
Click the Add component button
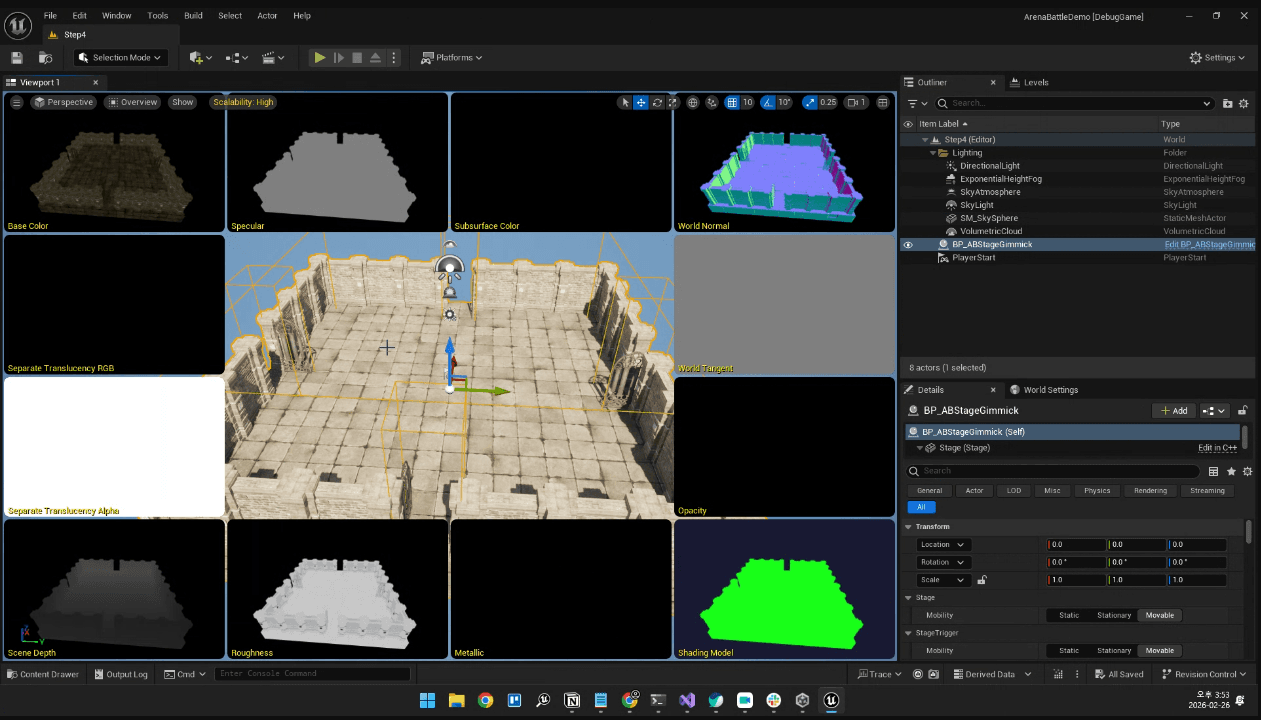click(x=1173, y=411)
